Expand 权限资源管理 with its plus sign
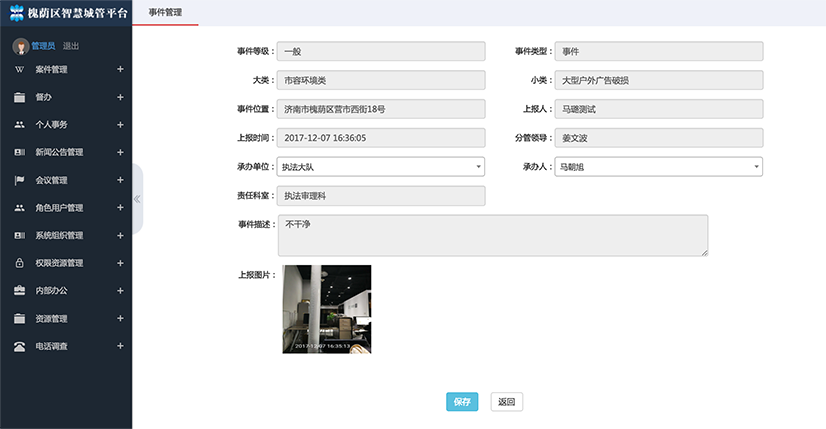Screen dimensions: 826x429 pyautogui.click(x=120, y=263)
